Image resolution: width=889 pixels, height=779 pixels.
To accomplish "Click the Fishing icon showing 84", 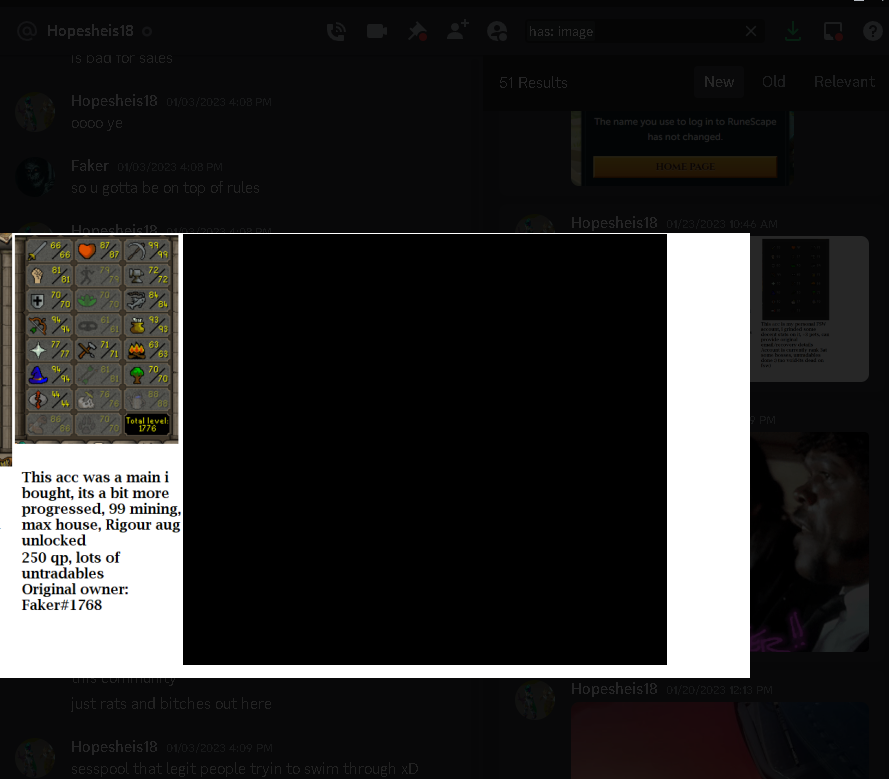I will click(x=136, y=300).
